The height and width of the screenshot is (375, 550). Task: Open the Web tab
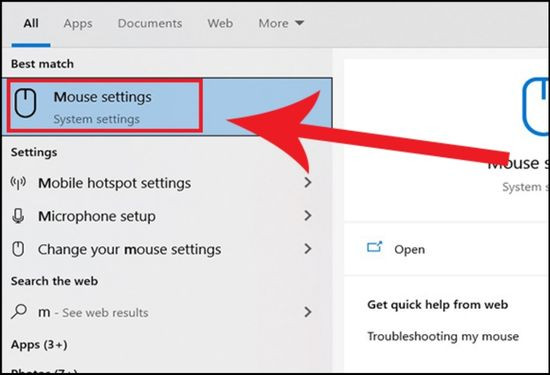[x=220, y=24]
